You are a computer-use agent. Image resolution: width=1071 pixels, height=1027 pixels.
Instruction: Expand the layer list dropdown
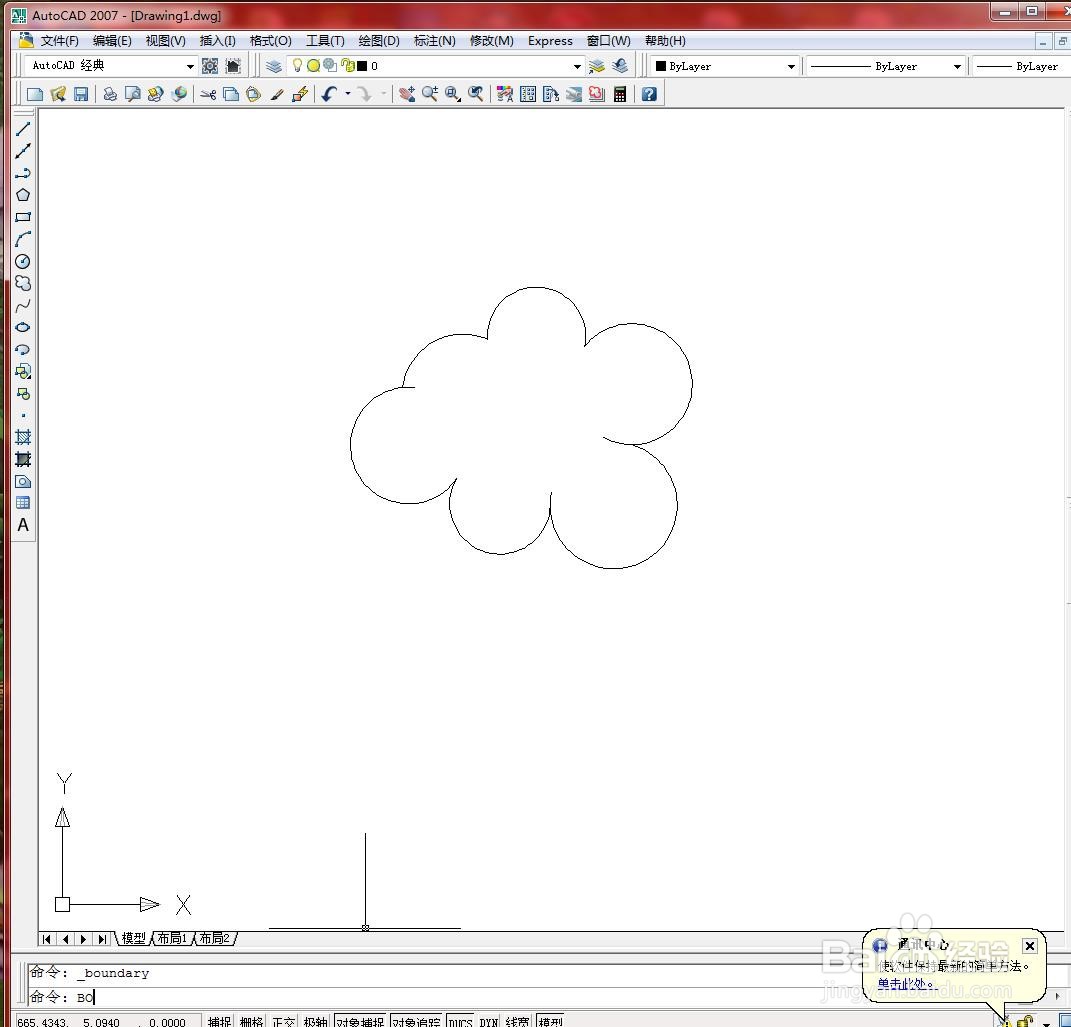[577, 66]
